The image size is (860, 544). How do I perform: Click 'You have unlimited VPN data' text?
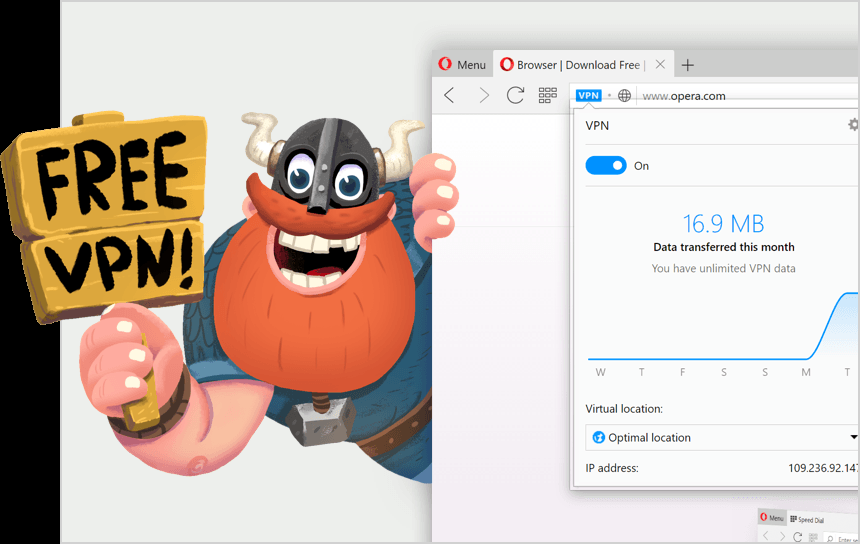tap(723, 268)
